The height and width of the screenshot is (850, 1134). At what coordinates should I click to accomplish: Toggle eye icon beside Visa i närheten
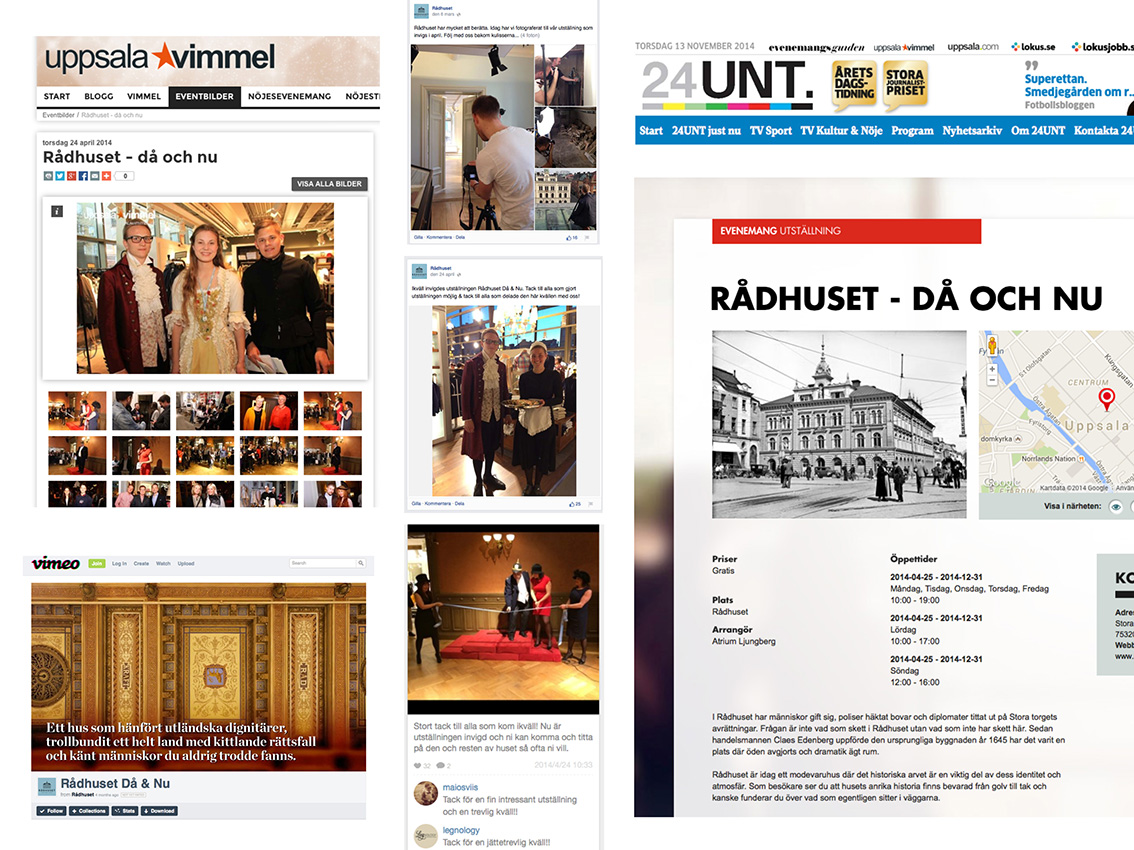click(x=1116, y=506)
